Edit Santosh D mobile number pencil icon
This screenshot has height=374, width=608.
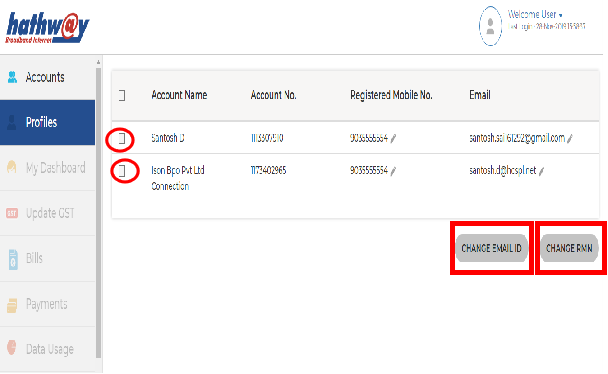pos(393,138)
